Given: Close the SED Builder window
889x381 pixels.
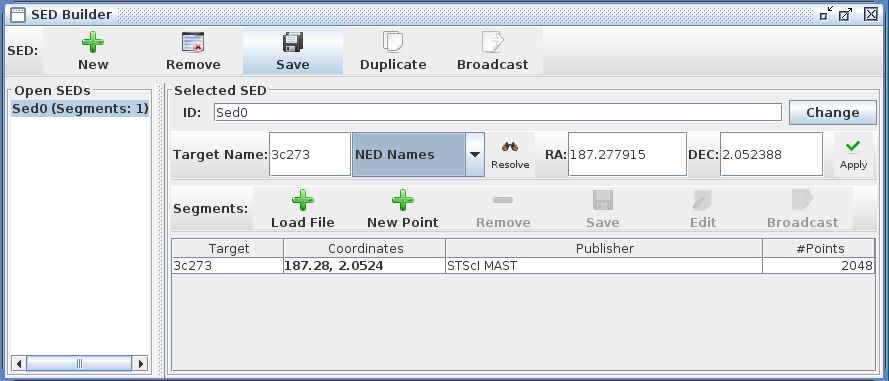Looking at the screenshot, I should point(871,14).
